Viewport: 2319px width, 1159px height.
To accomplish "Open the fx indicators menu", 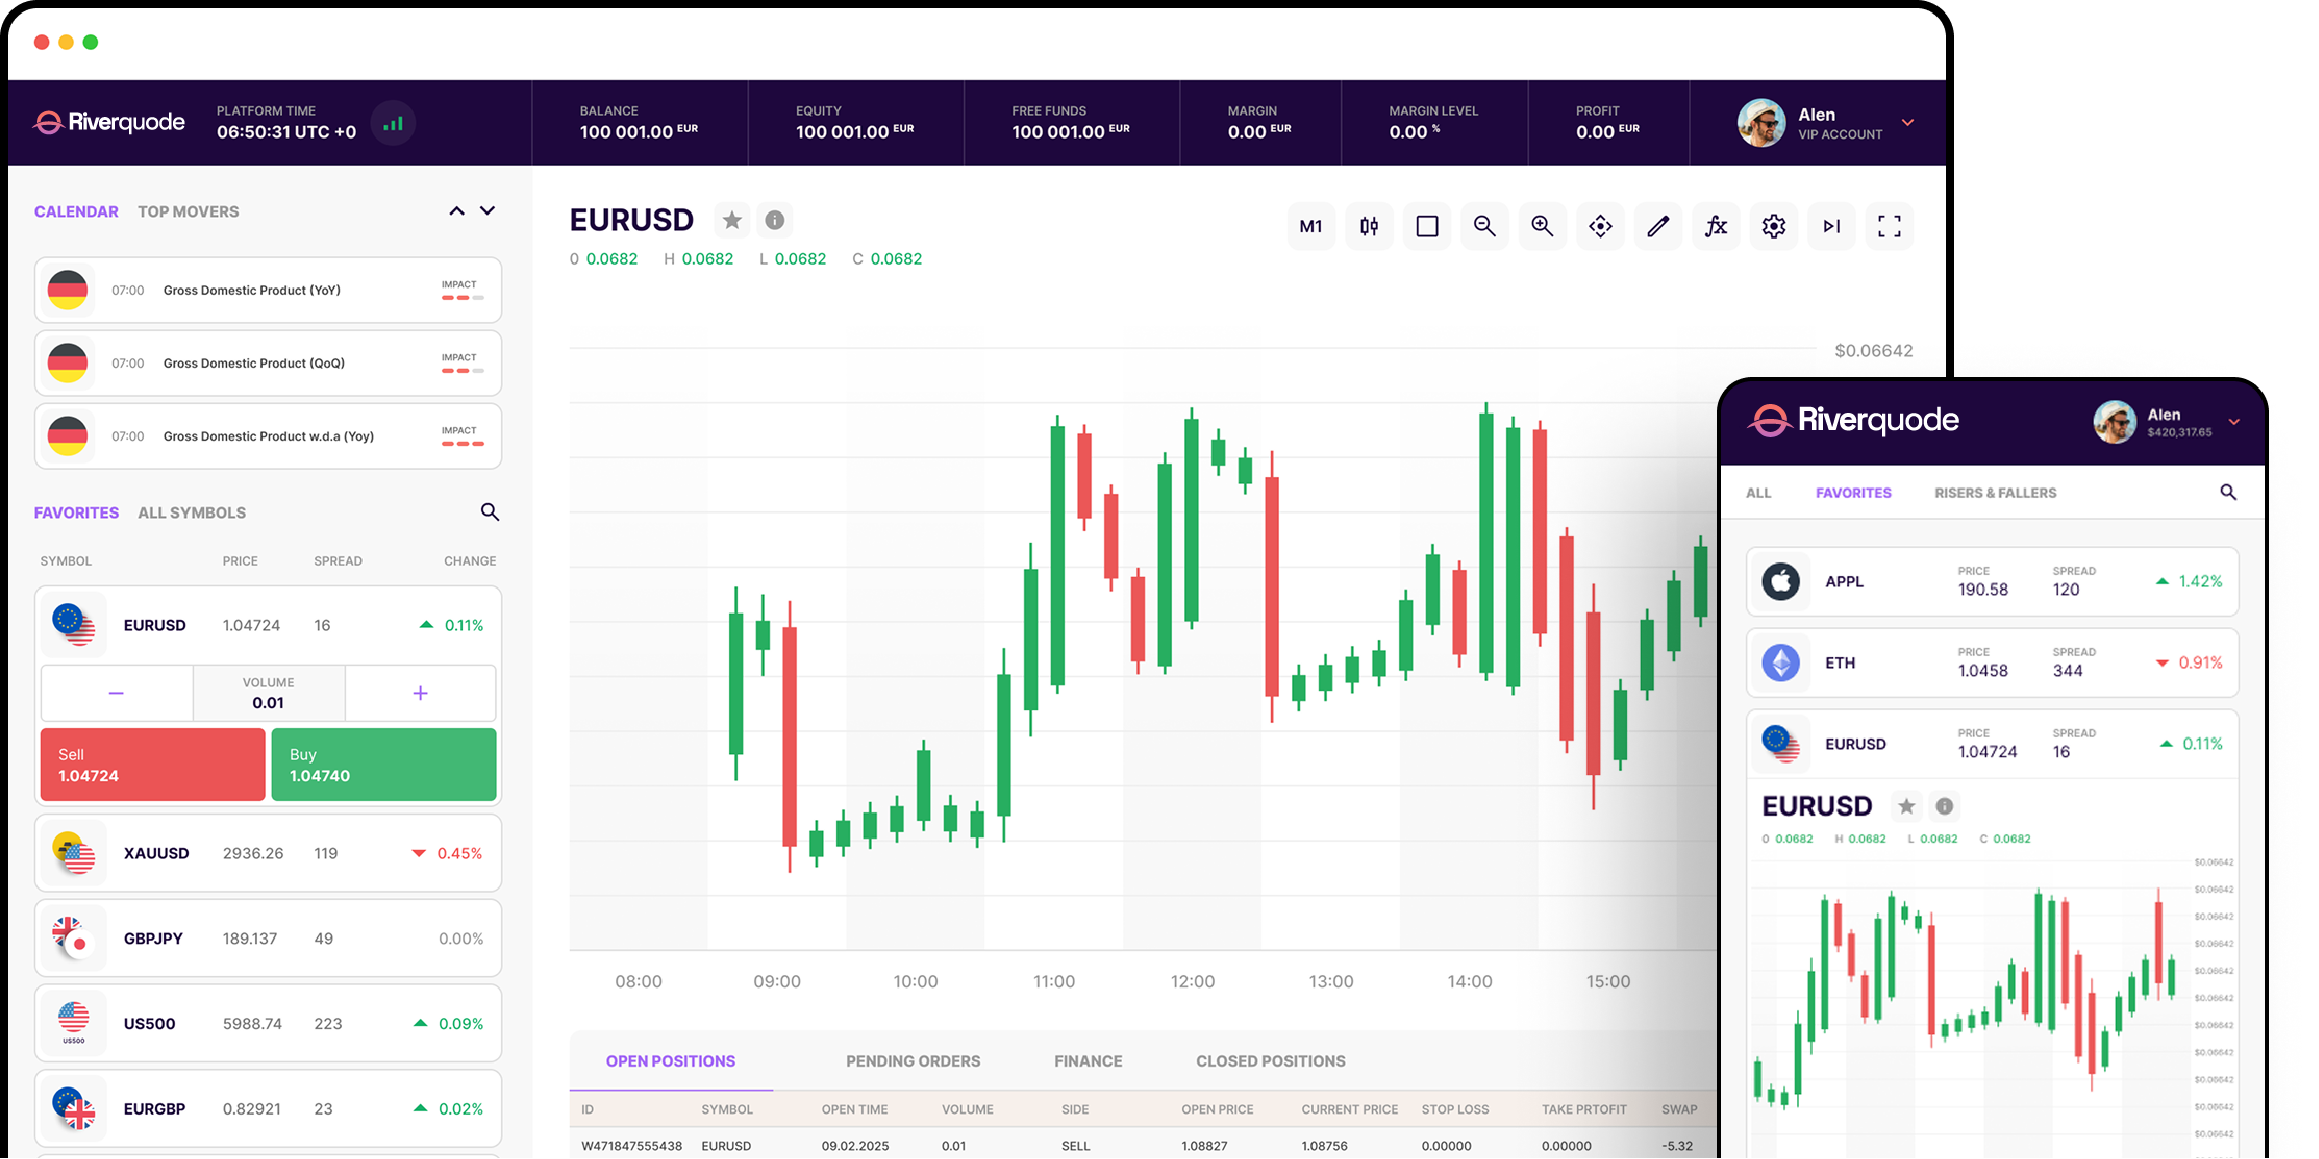I will point(1716,227).
